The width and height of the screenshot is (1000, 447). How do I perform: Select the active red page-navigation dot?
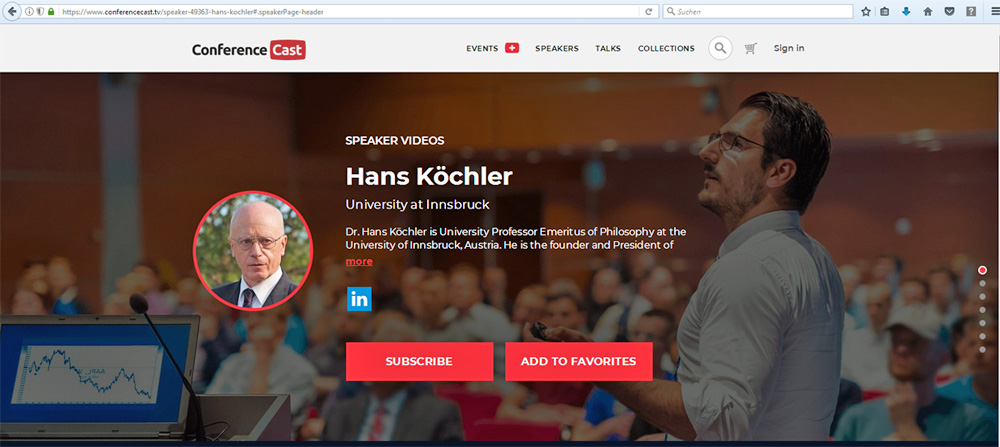pos(982,270)
